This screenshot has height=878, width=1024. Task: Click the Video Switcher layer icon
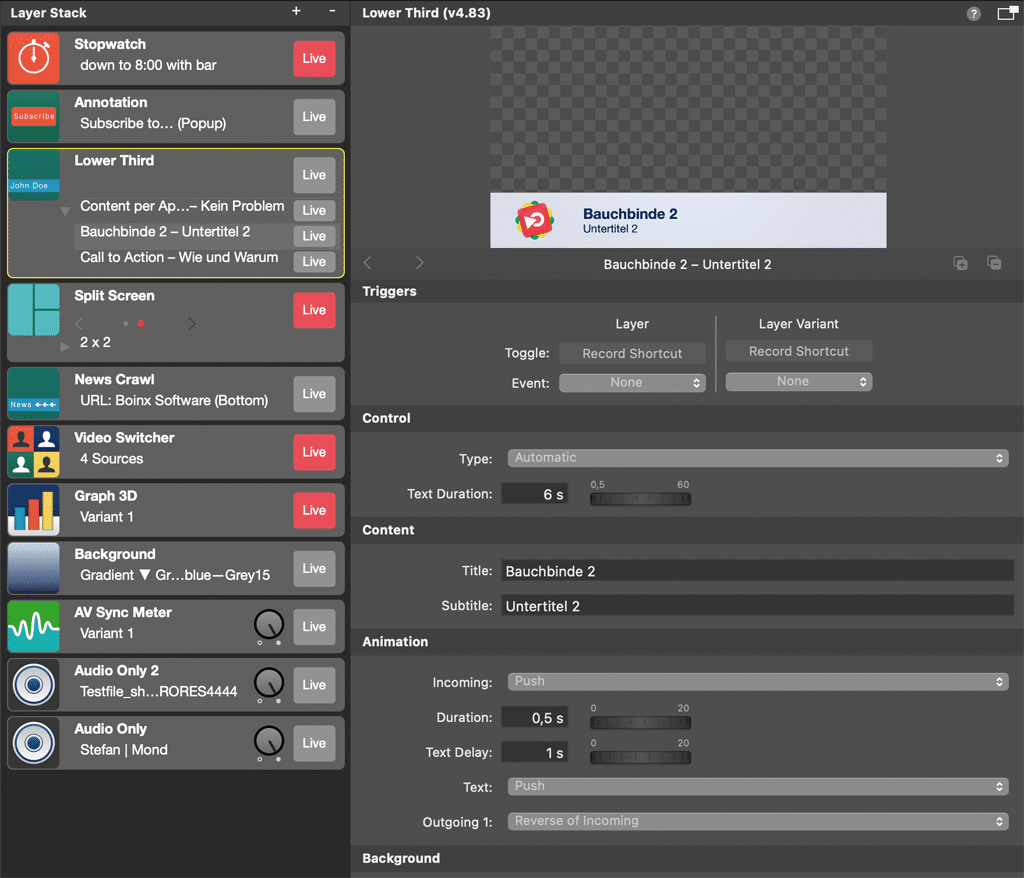tap(34, 452)
